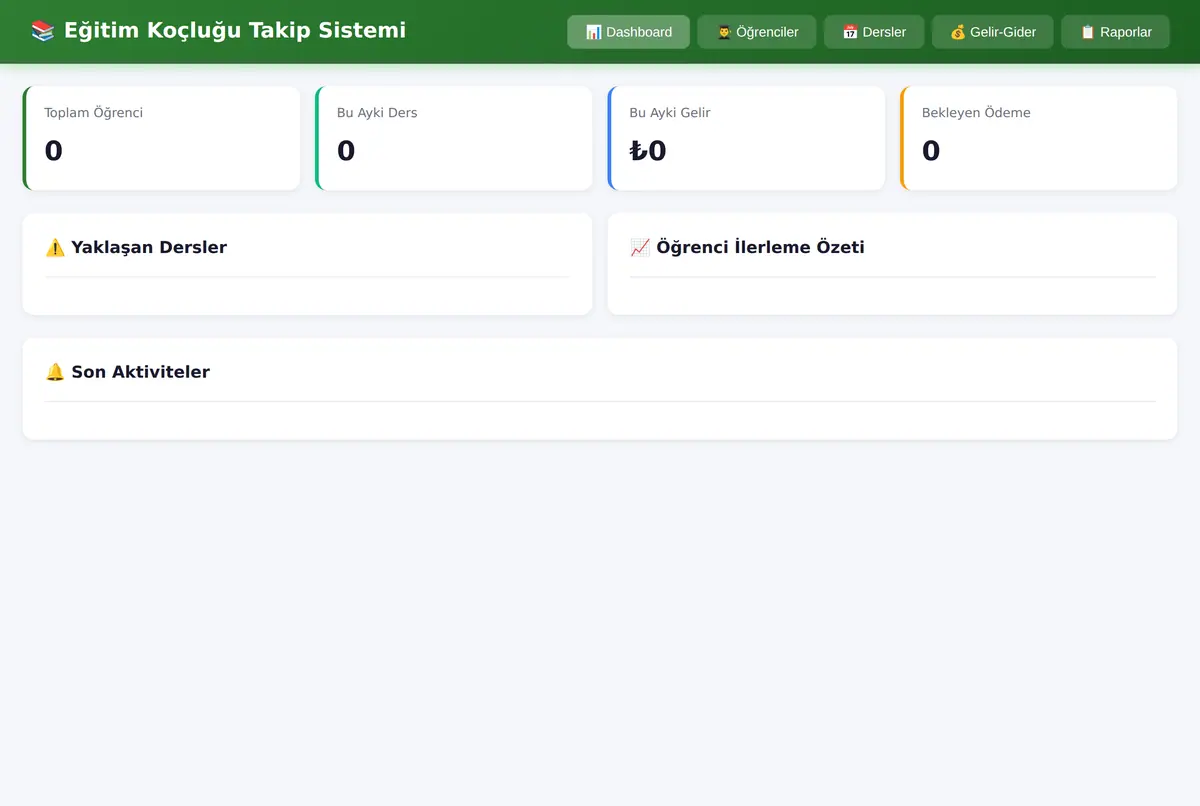Screen dimensions: 1200x806
Task: Show the Raporlar tab
Action: 1116,32
